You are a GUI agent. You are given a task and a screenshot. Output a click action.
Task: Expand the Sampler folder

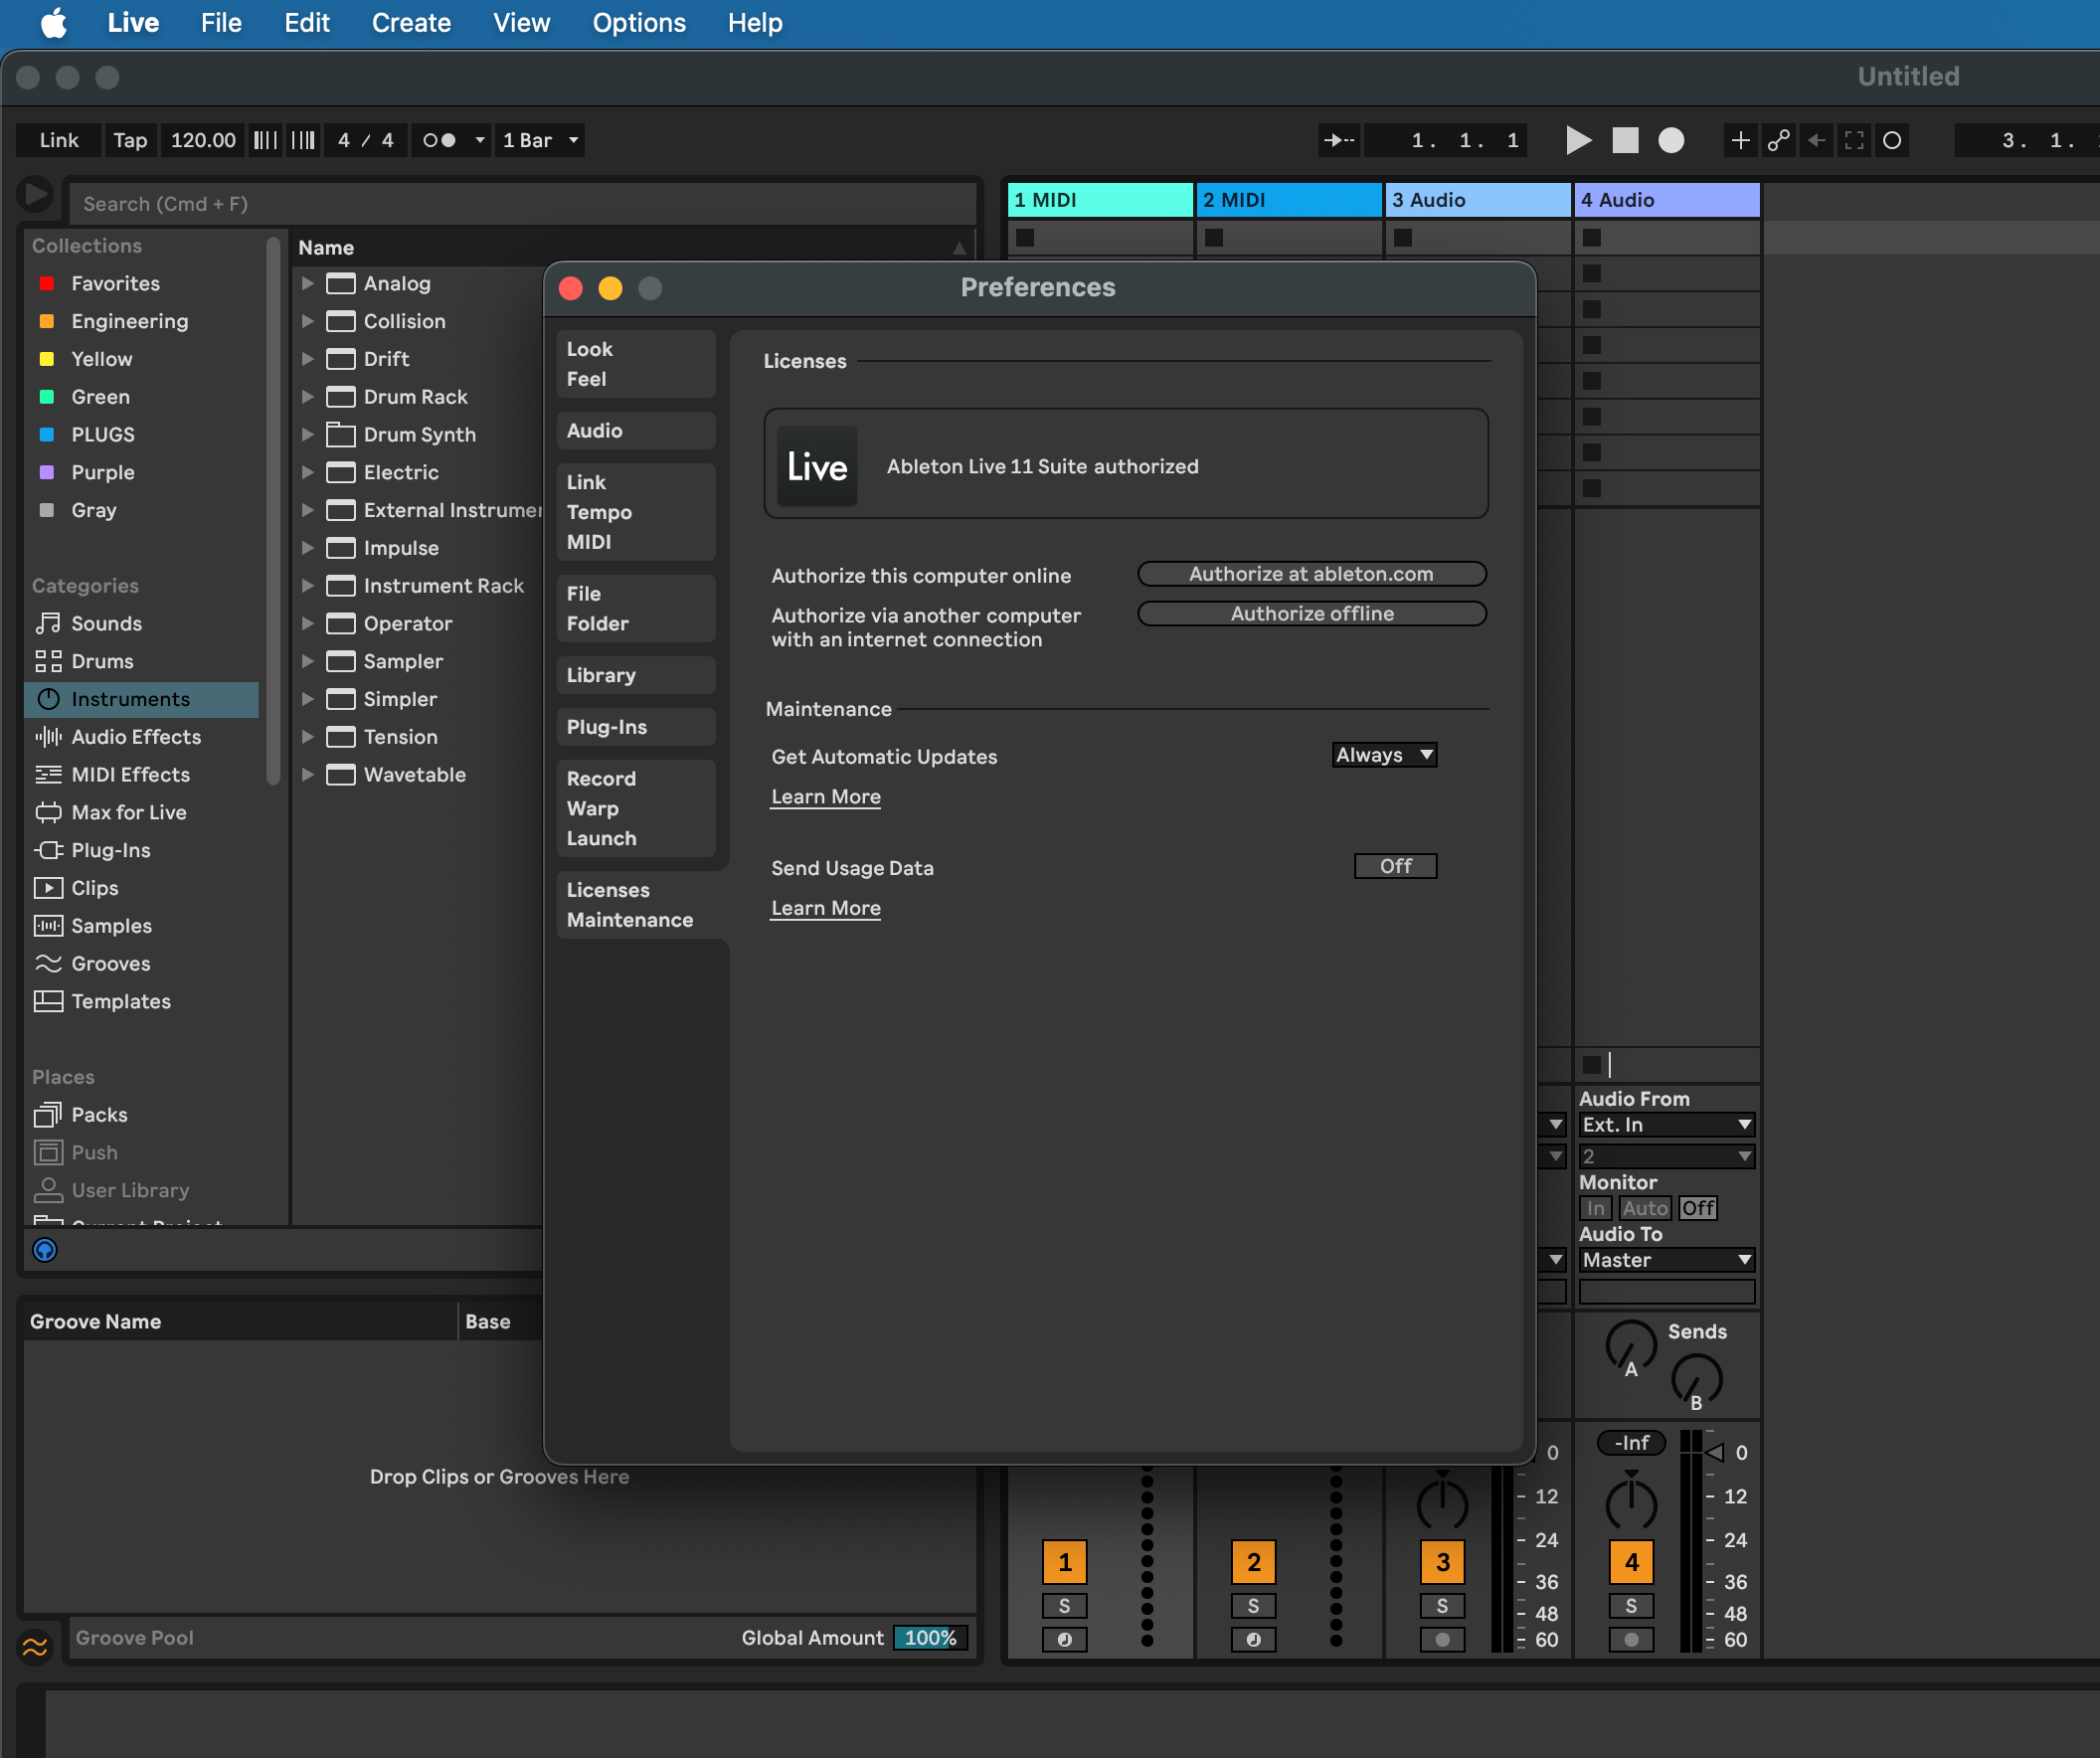coord(308,661)
